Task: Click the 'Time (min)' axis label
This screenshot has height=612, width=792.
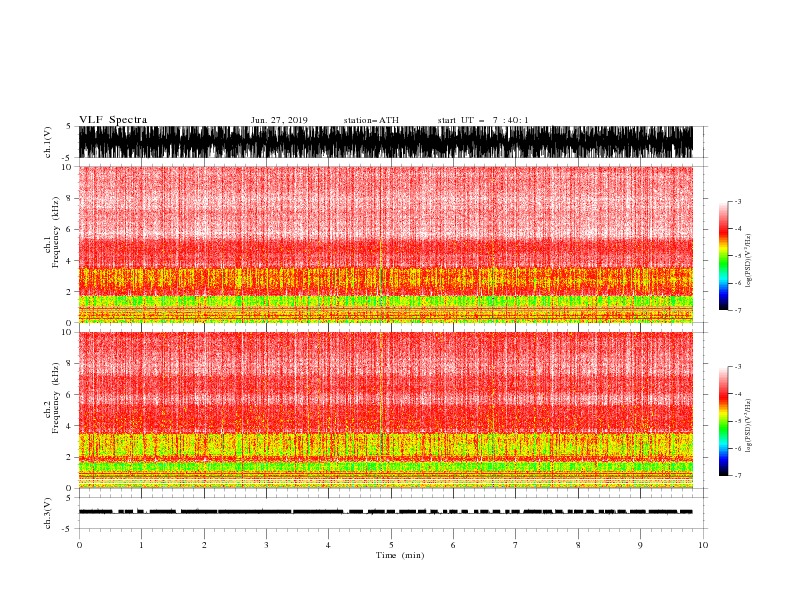Action: 400,555
